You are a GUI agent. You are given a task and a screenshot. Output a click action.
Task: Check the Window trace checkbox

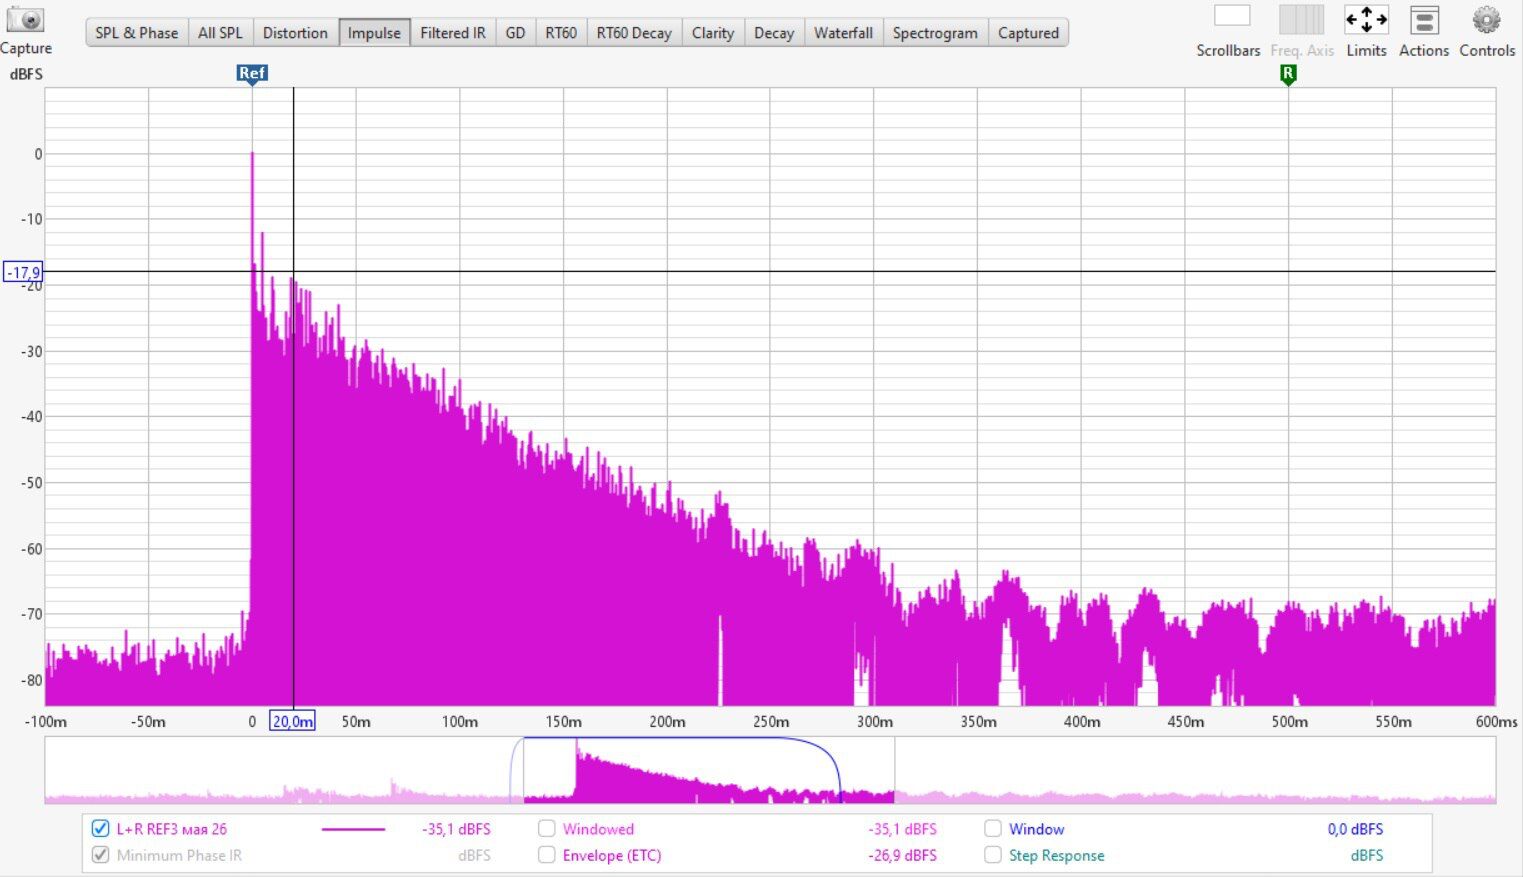tap(993, 828)
